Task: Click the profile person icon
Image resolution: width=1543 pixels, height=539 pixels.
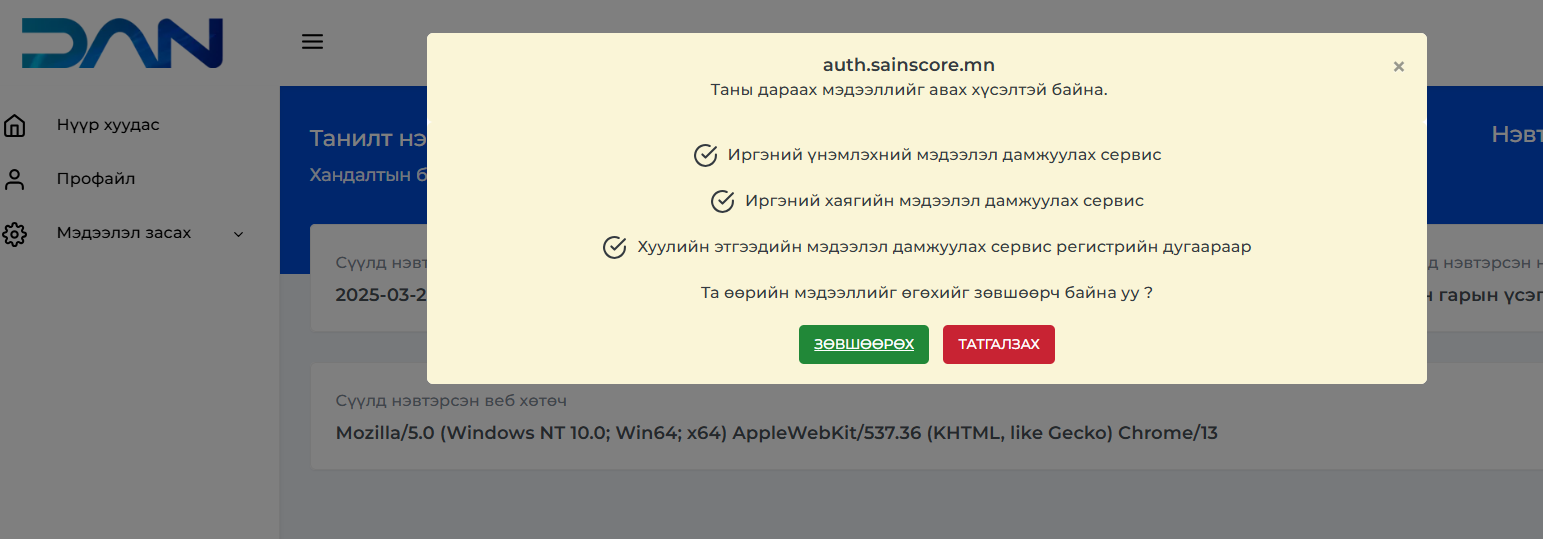Action: (x=15, y=180)
